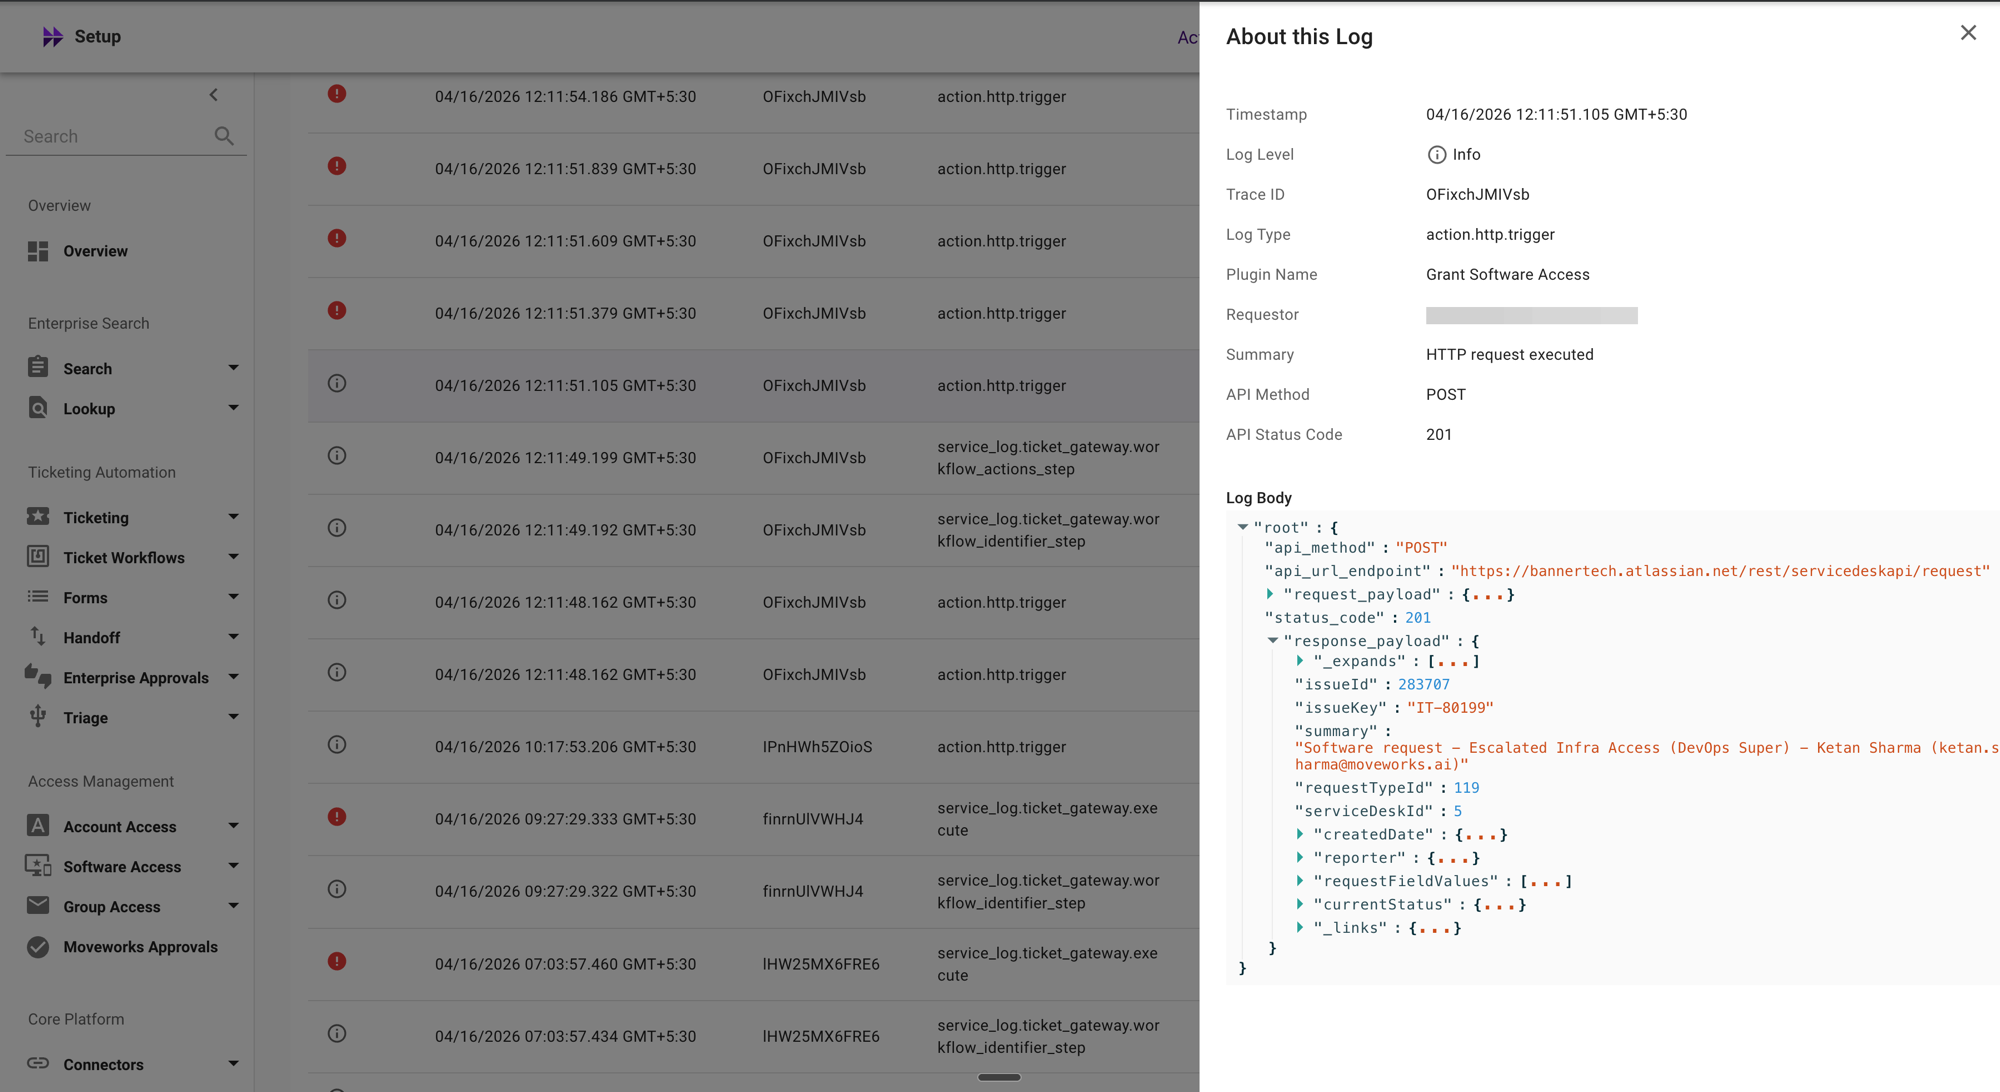Open the Lookup tool icon
Screen dimensions: 2000x1092
click(37, 408)
